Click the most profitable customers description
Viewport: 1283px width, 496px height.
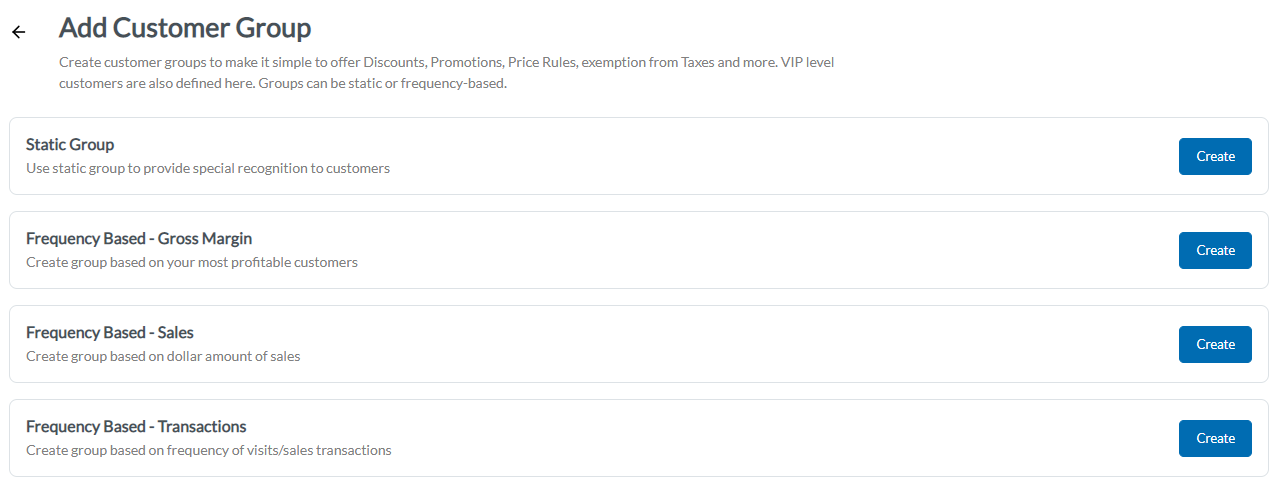pos(192,262)
